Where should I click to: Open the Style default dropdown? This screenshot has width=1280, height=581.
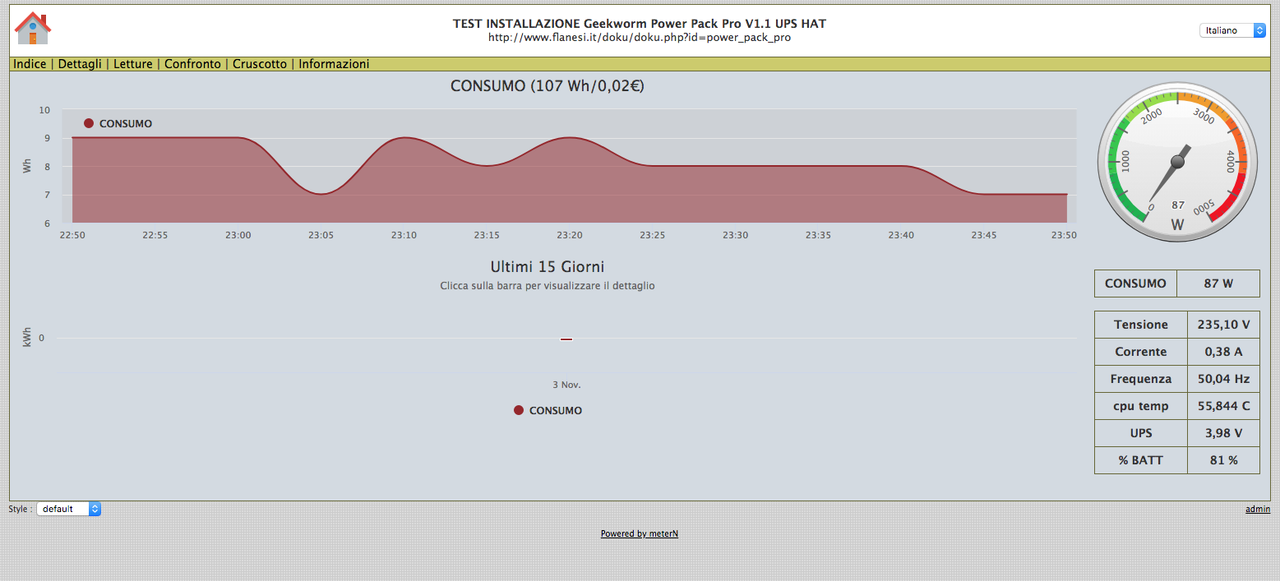click(69, 509)
